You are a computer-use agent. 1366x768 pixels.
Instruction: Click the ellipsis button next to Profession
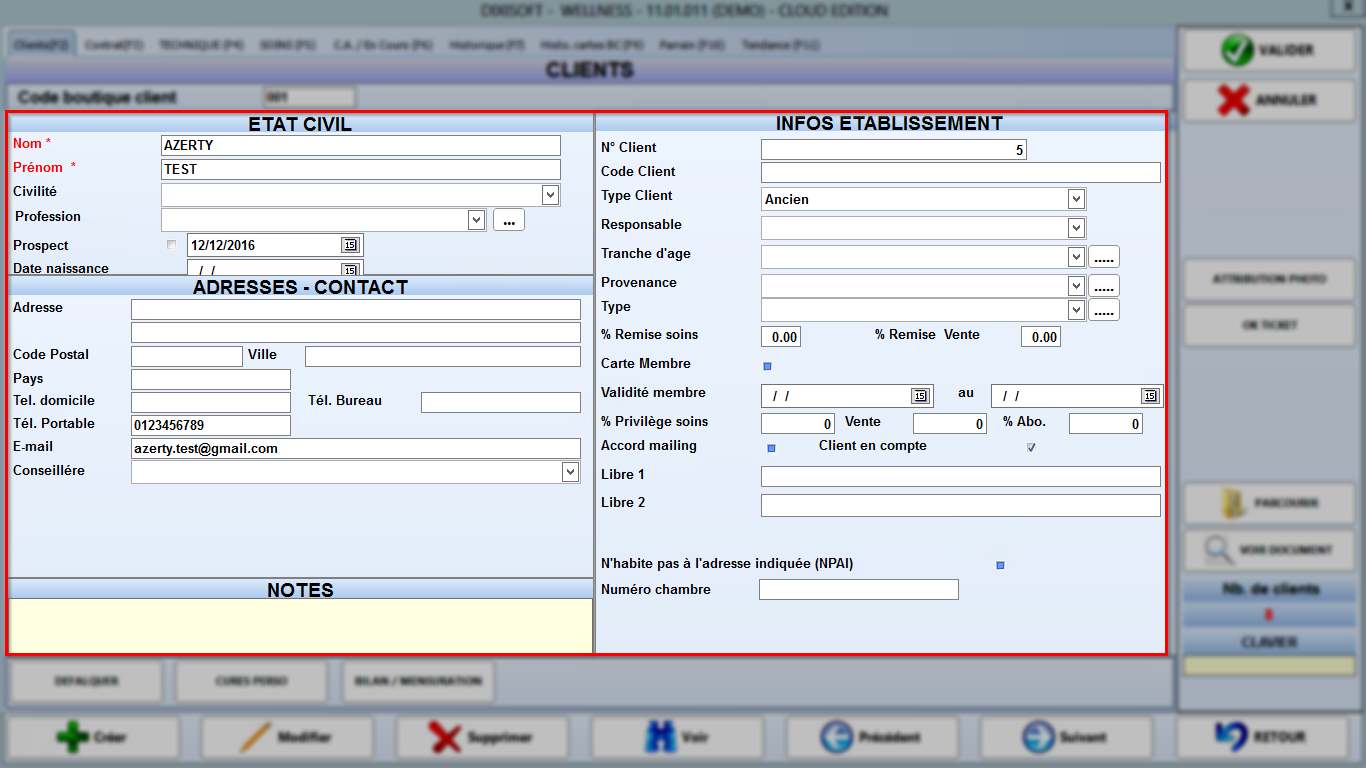click(x=508, y=219)
